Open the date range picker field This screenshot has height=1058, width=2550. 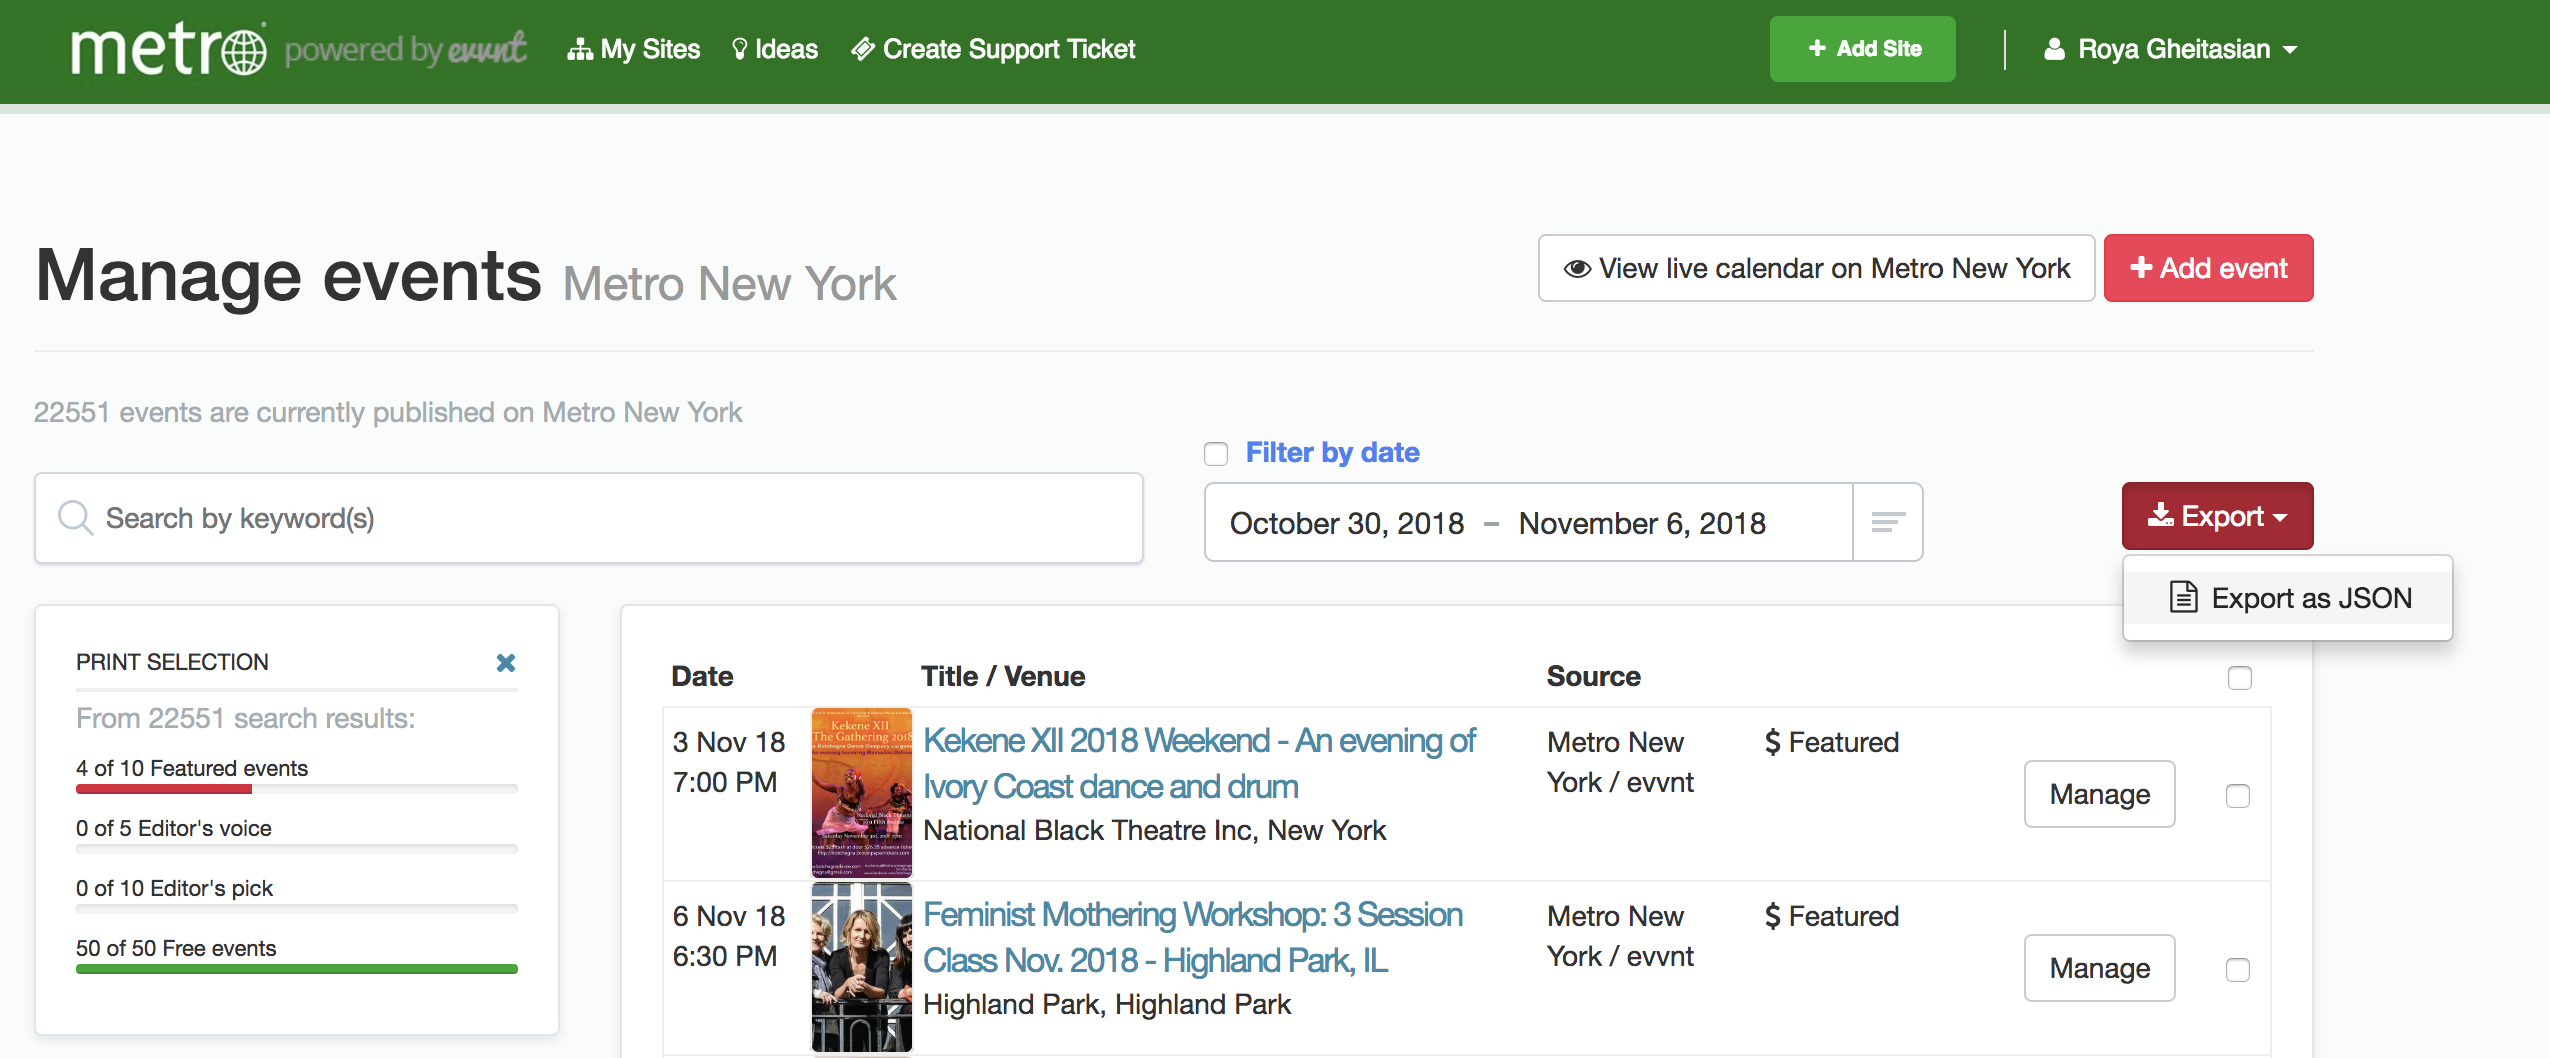(x=1528, y=522)
